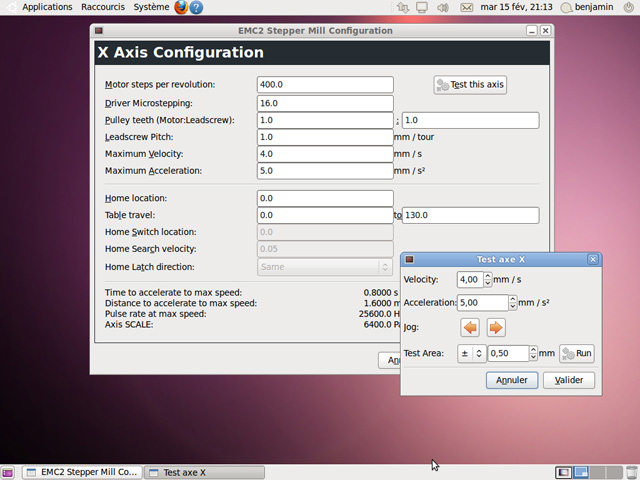Click show desktop icon in bottom panel
Screen dimensions: 640x480
(x=7, y=472)
